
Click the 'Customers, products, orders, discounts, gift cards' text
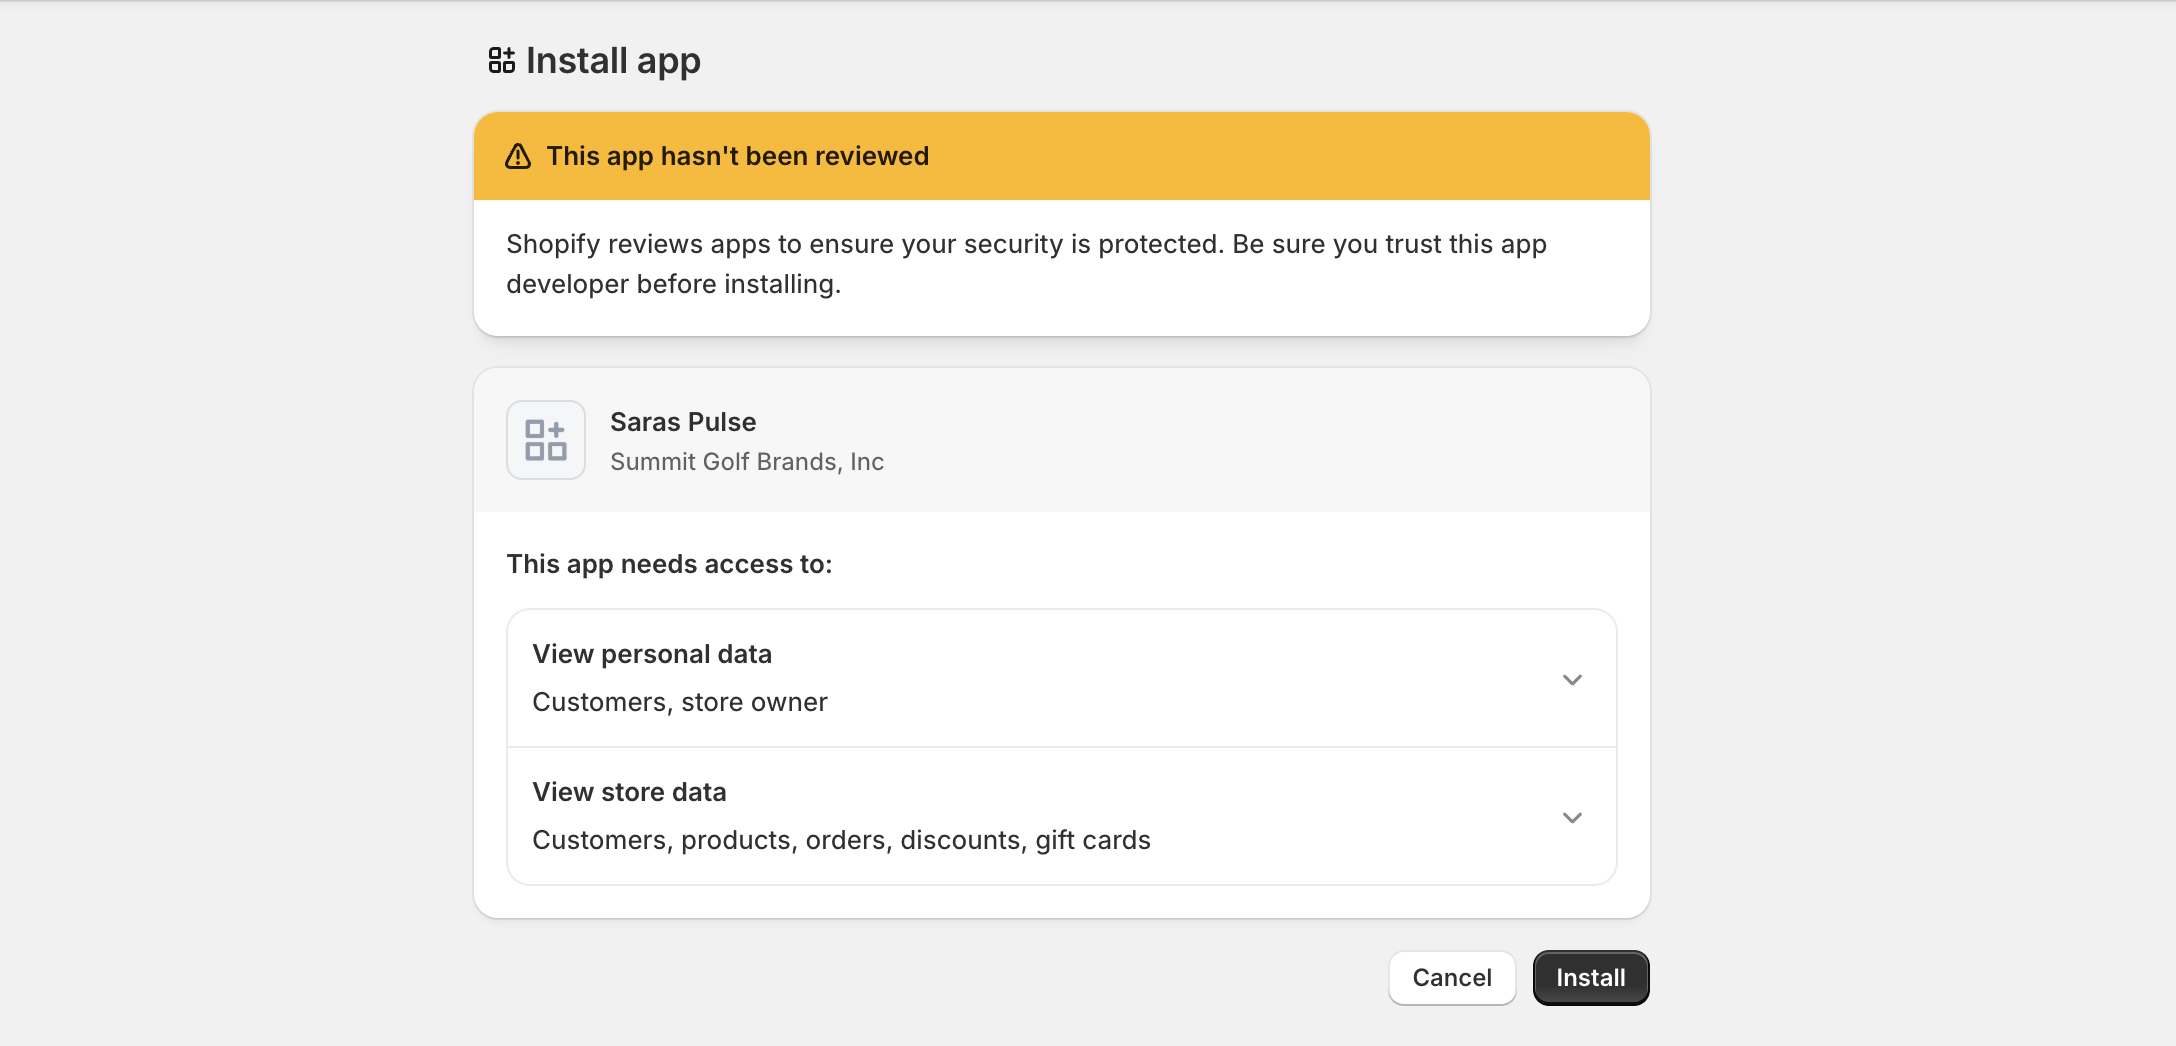click(840, 840)
